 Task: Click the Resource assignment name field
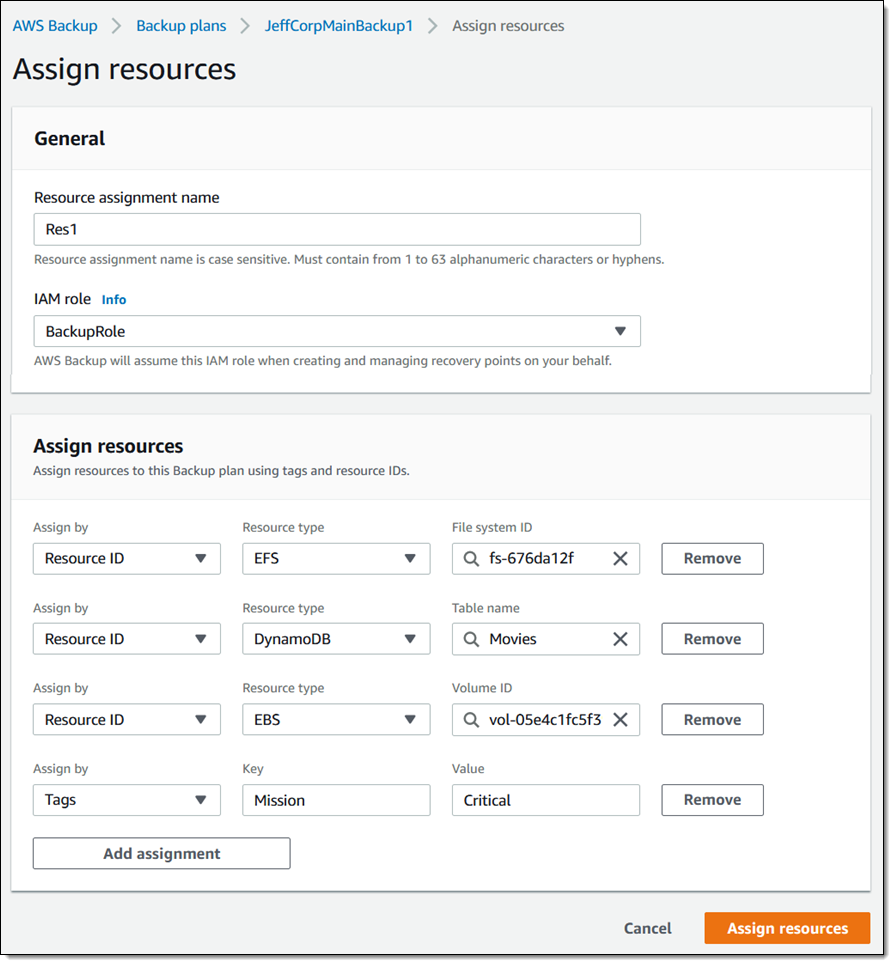[337, 229]
